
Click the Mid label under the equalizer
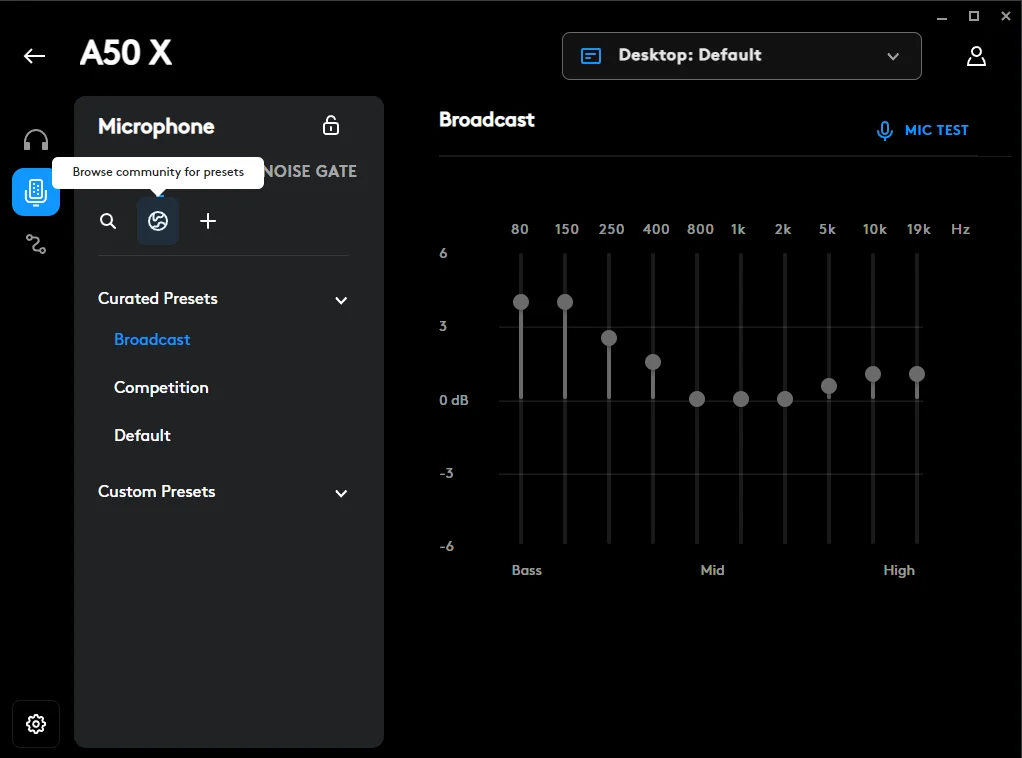712,570
